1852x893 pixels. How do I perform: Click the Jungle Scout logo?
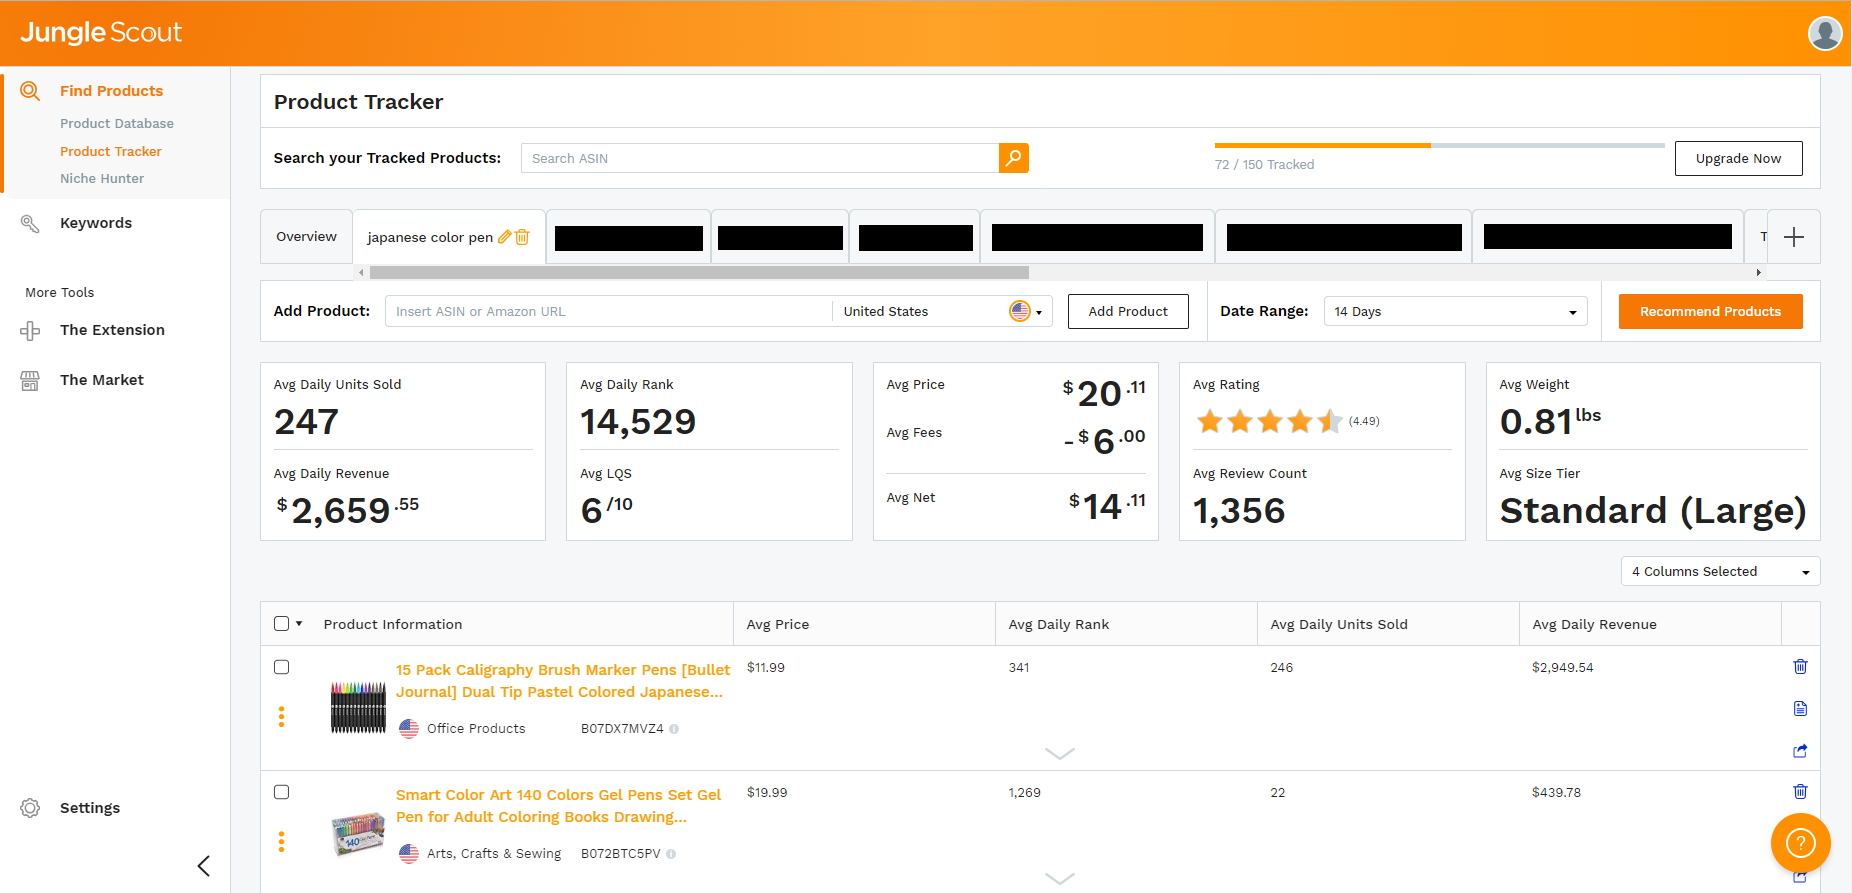(101, 32)
